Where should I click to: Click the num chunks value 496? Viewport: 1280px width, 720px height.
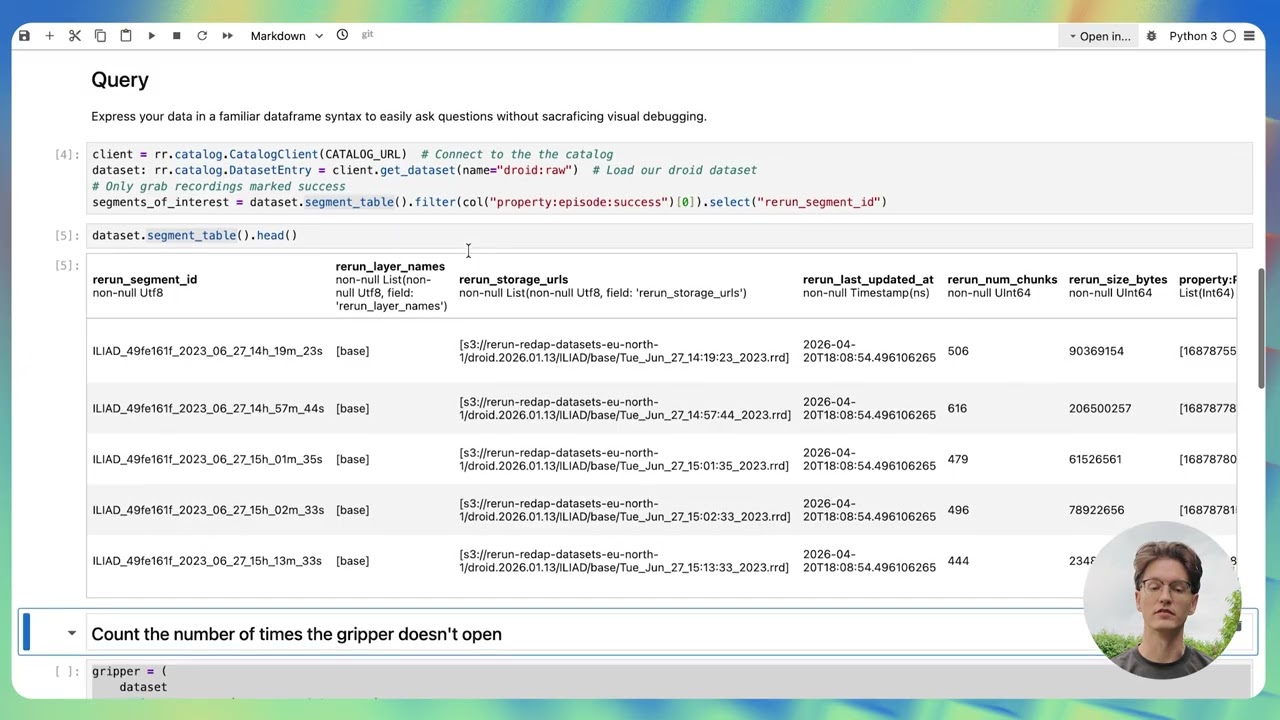point(958,510)
